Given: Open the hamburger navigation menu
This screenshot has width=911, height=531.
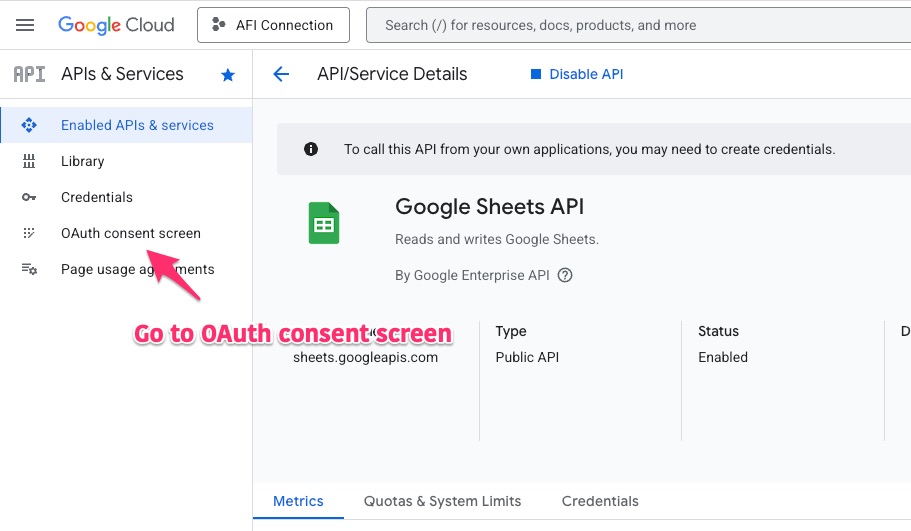Looking at the screenshot, I should point(25,25).
